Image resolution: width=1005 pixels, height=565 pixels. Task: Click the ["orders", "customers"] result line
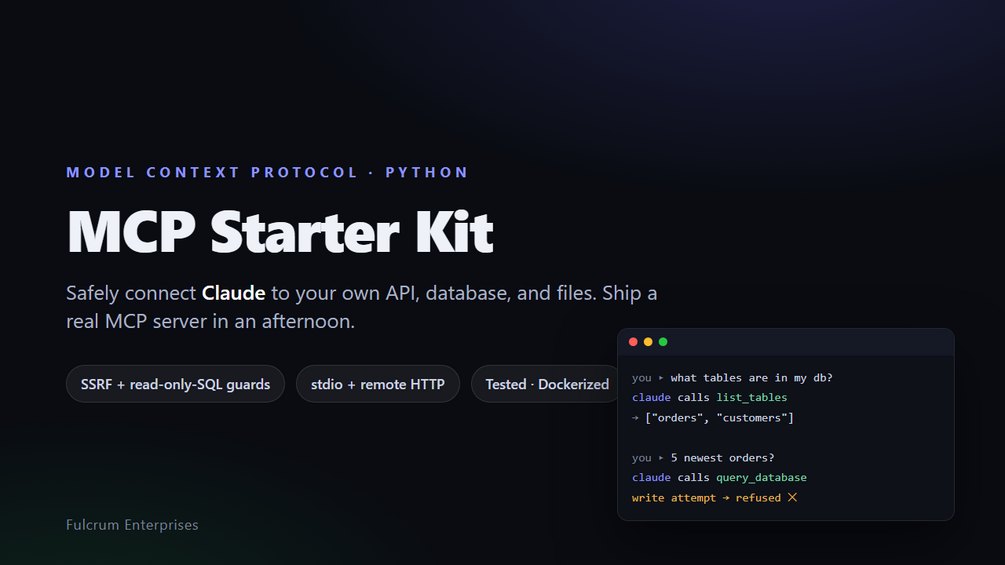point(713,418)
